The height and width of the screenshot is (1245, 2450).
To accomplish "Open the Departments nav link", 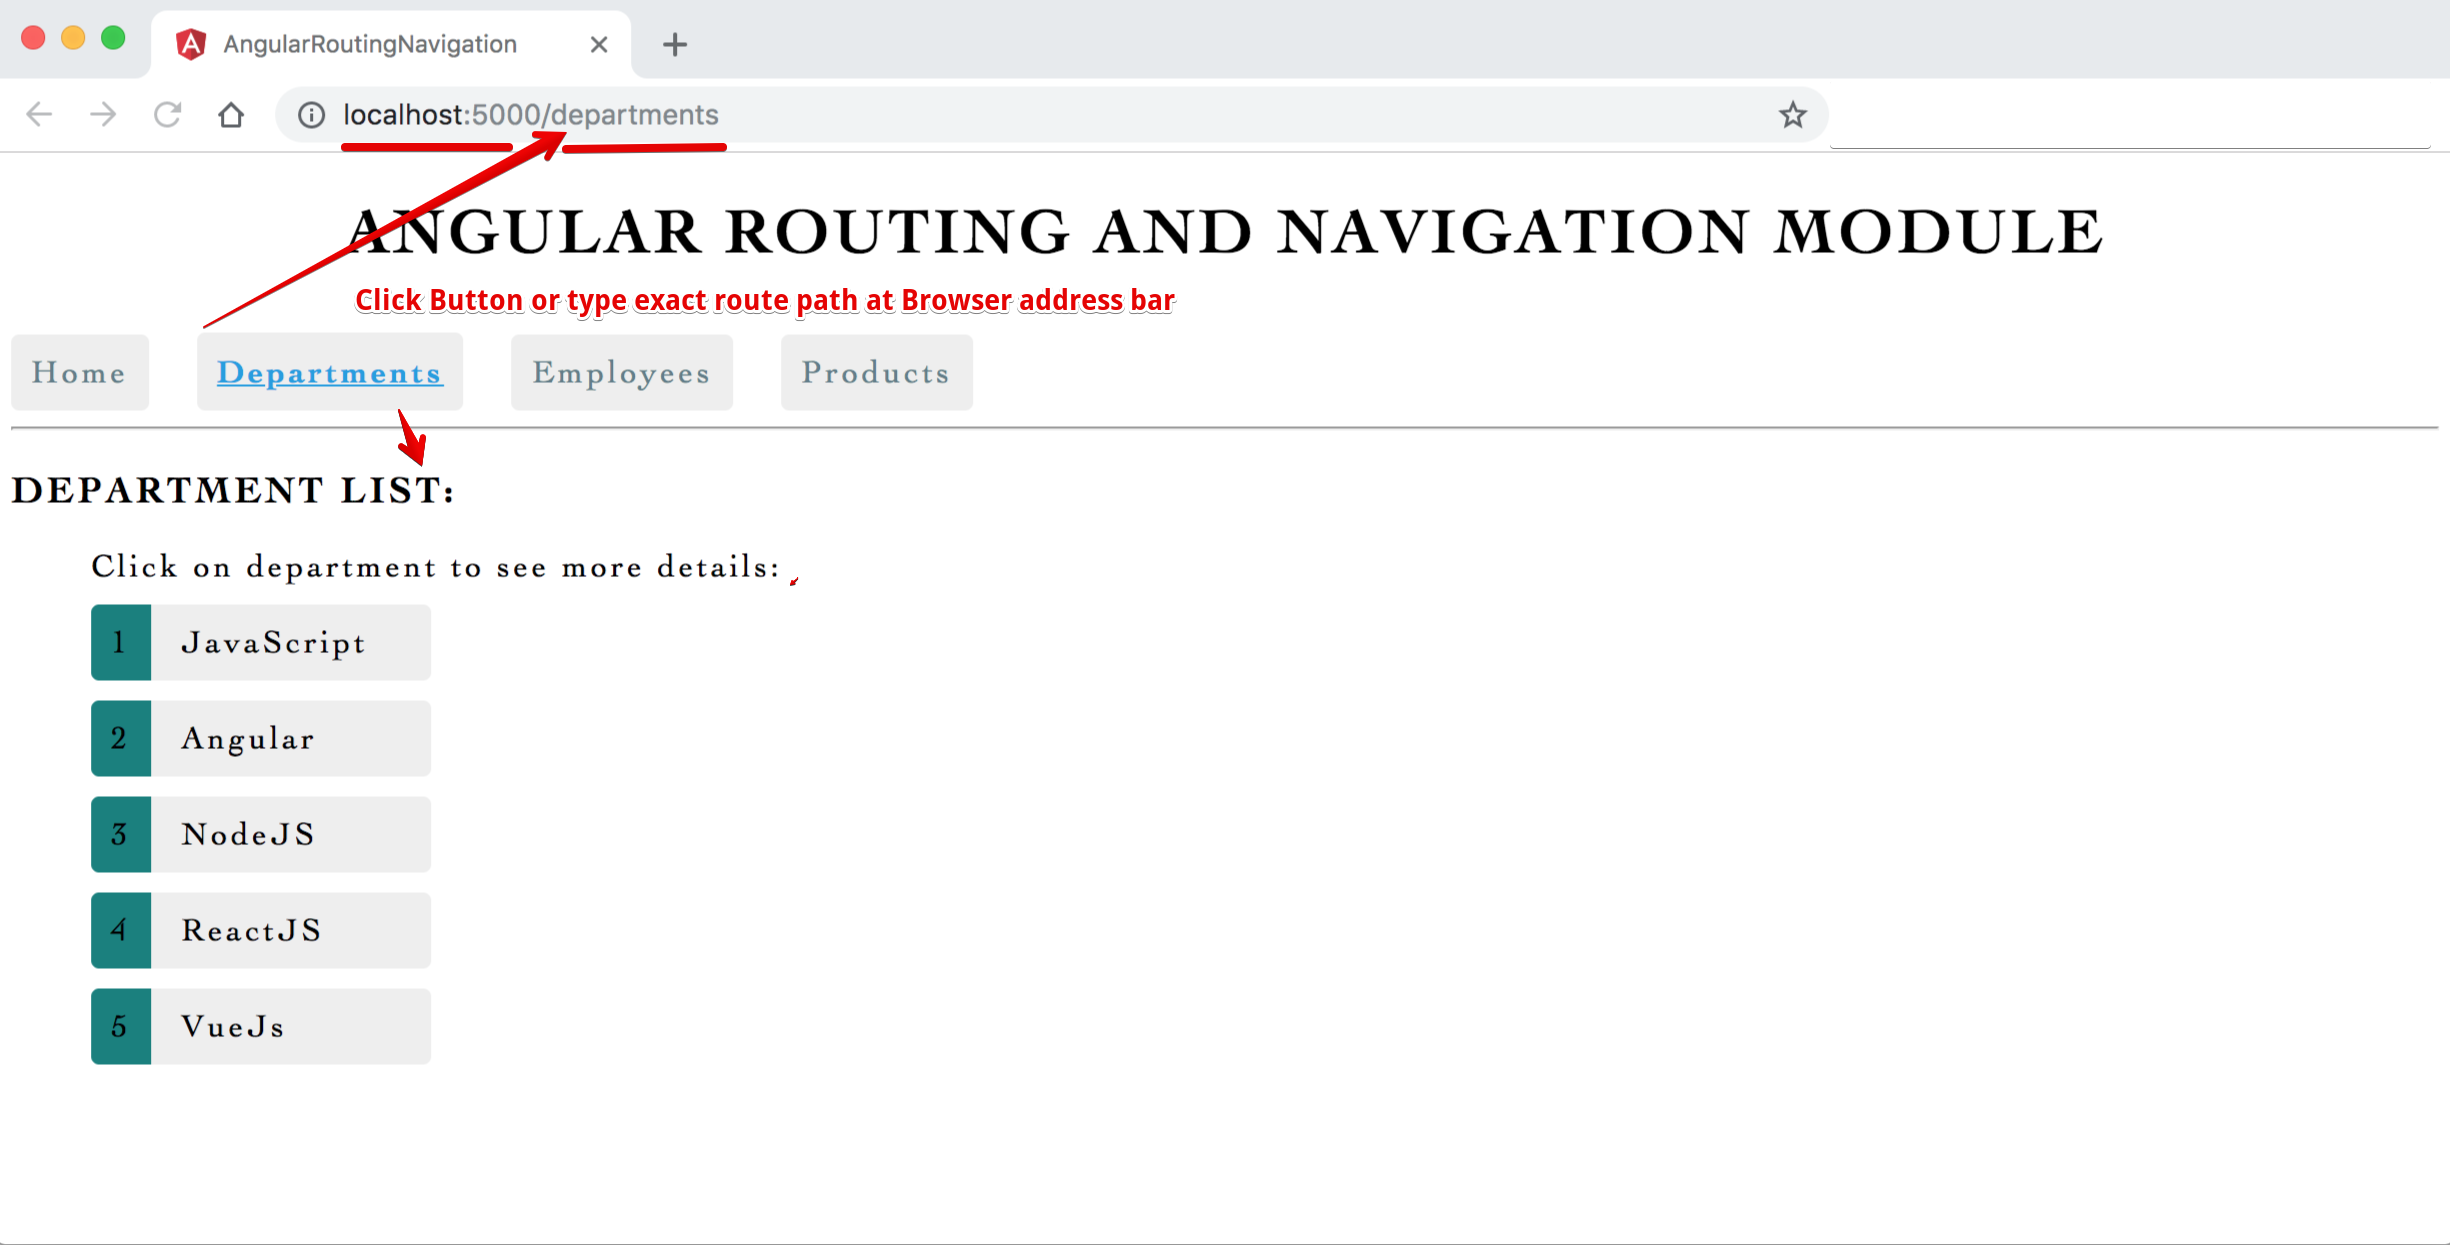I will point(330,372).
